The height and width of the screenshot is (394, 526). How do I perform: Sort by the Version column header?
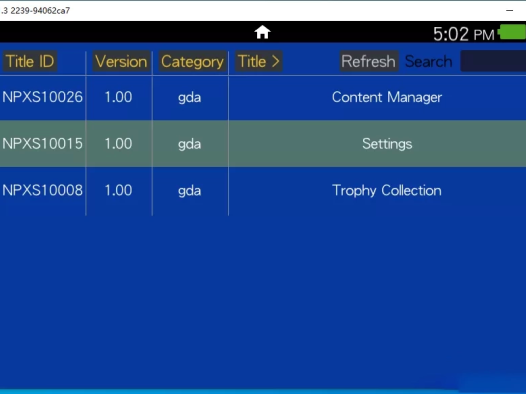pos(121,61)
